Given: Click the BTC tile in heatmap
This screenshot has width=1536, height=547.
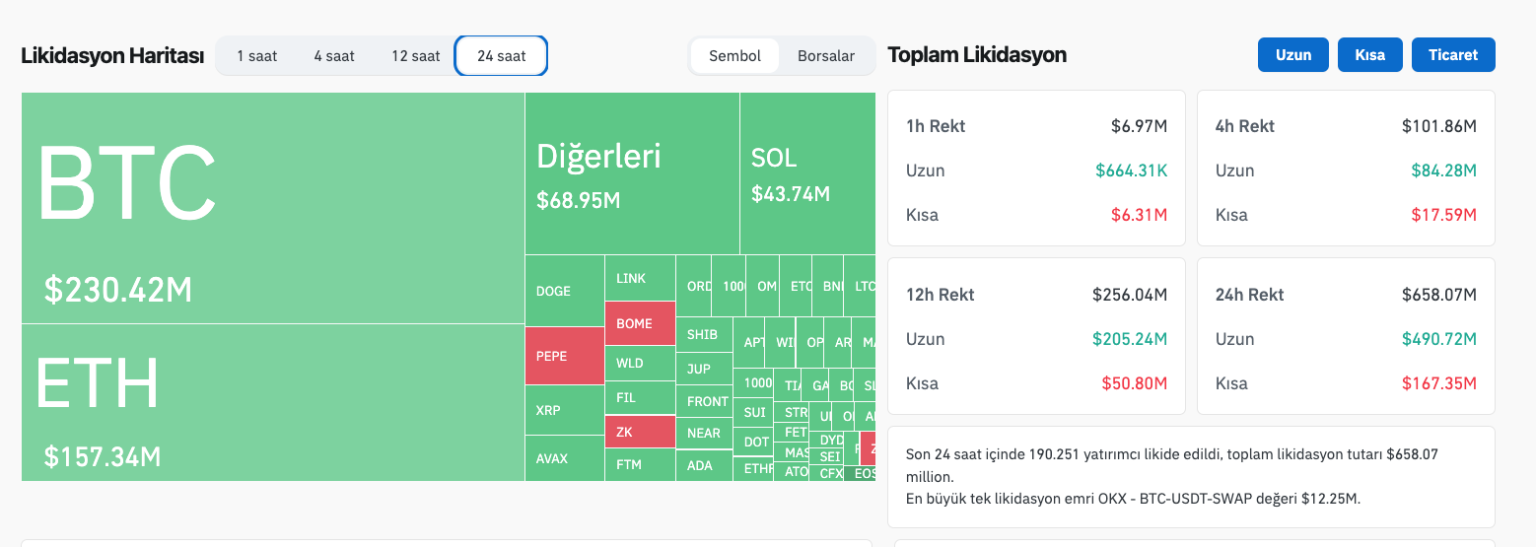Looking at the screenshot, I should click(272, 208).
